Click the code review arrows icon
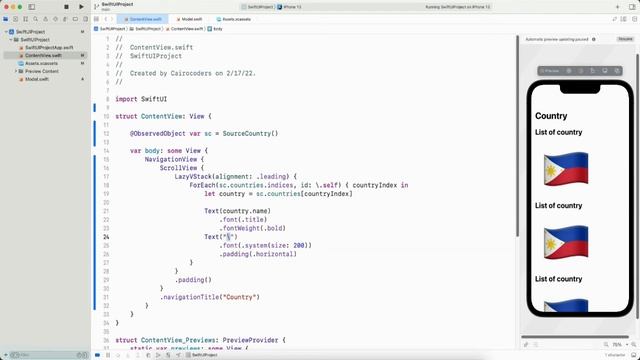This screenshot has height=360, width=640. [x=614, y=19]
